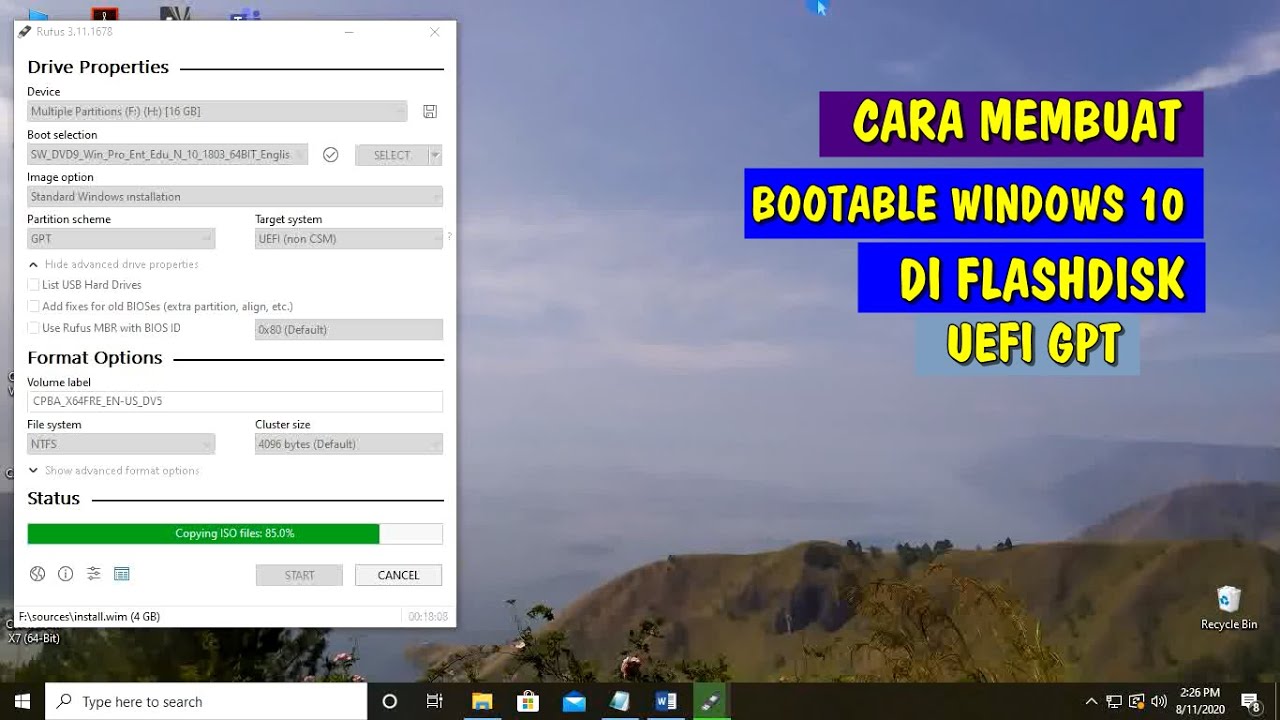Viewport: 1280px width, 720px height.
Task: Open the Boot selection dropdown
Action: coord(167,155)
